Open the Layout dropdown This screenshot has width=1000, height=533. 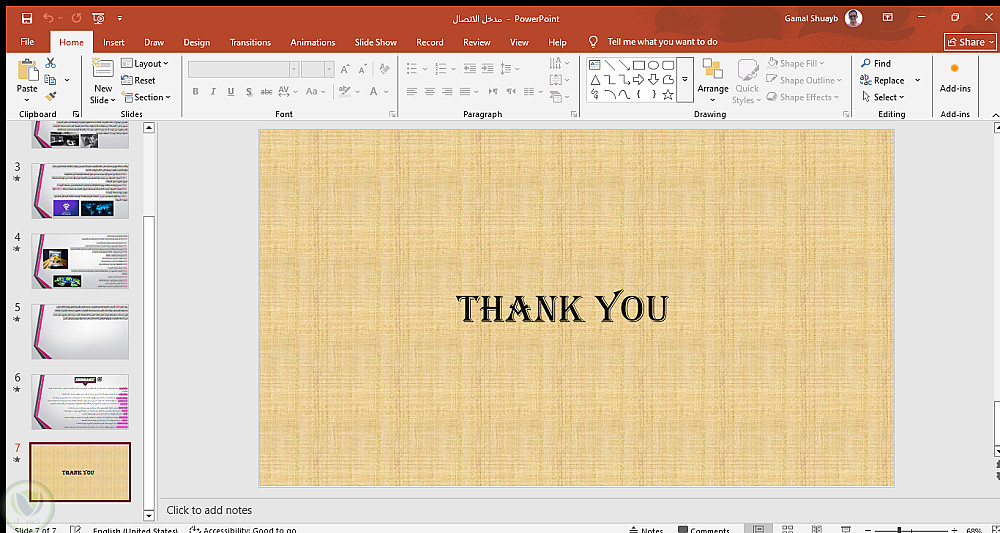tap(145, 63)
